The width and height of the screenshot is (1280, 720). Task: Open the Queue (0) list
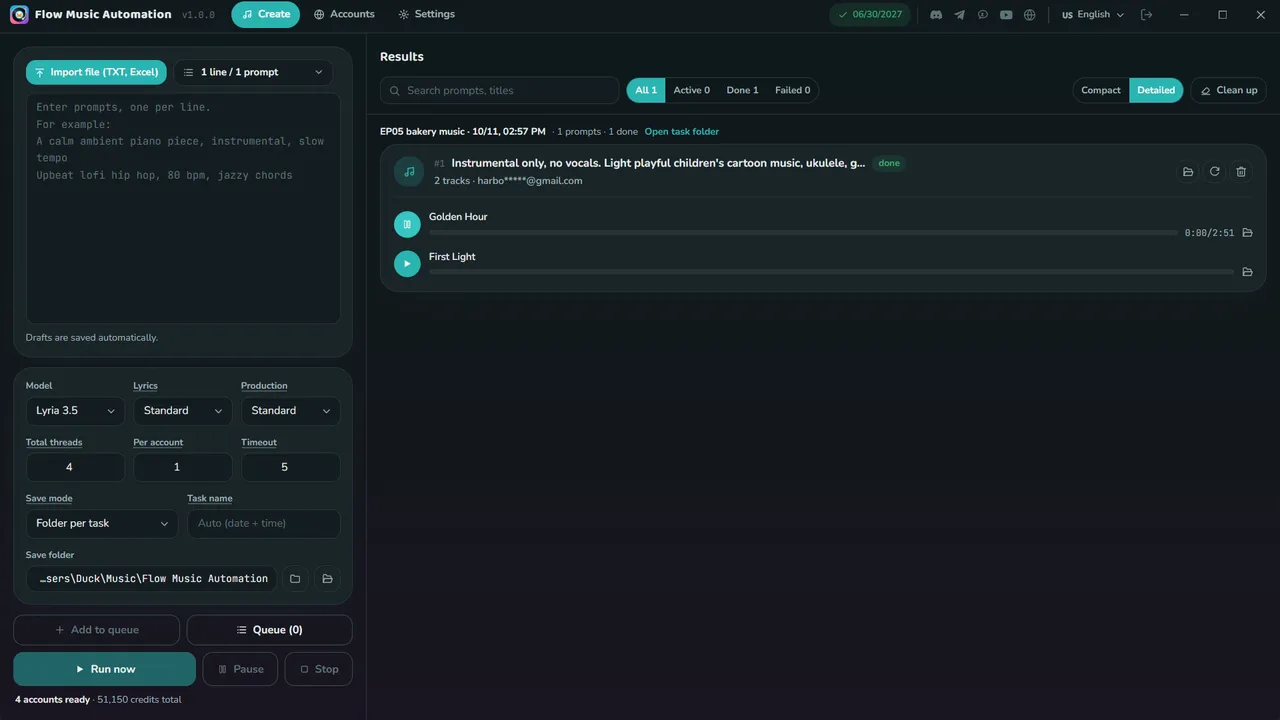(x=270, y=630)
